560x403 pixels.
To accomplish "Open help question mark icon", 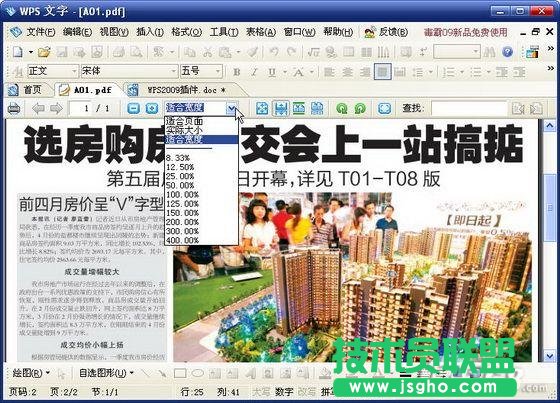I will point(507,52).
